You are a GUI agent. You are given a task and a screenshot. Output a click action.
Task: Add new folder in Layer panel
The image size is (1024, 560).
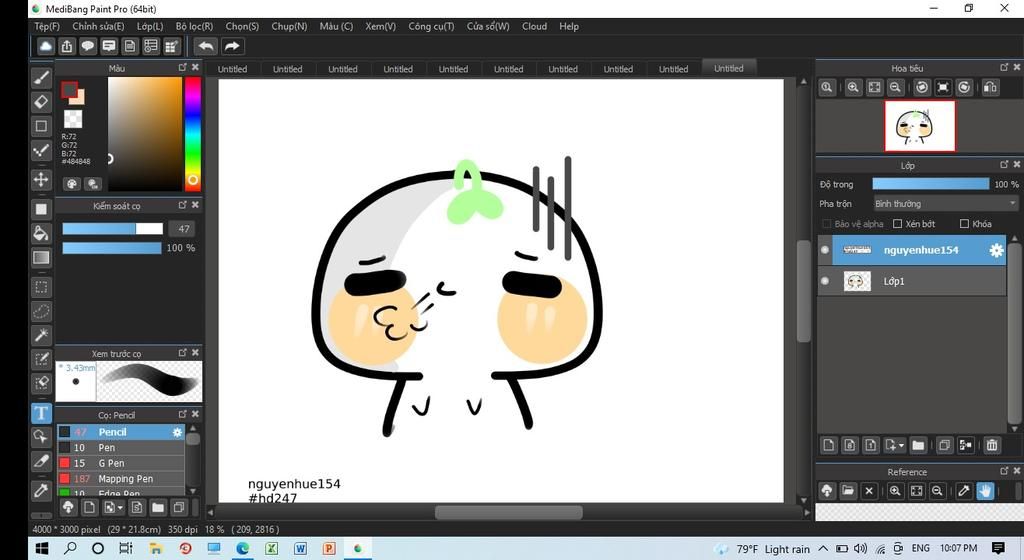point(918,445)
